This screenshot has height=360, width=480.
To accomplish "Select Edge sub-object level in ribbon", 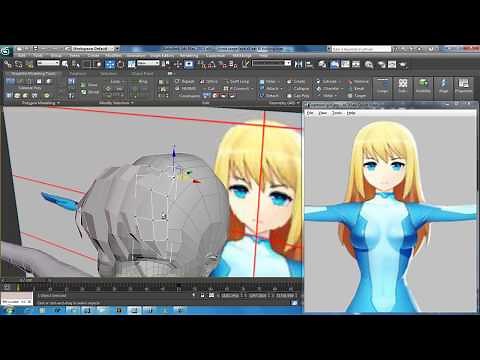I will coord(20,81).
